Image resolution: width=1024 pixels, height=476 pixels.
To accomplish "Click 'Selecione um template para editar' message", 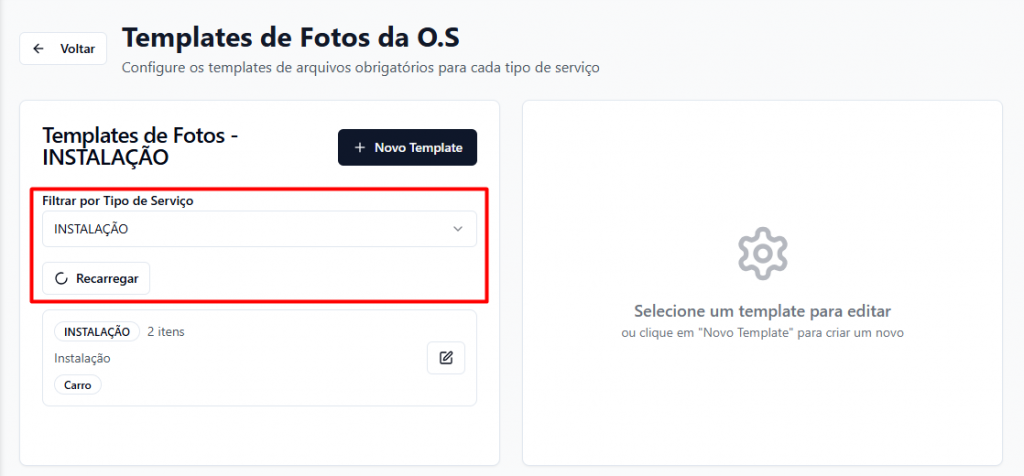I will coord(762,311).
